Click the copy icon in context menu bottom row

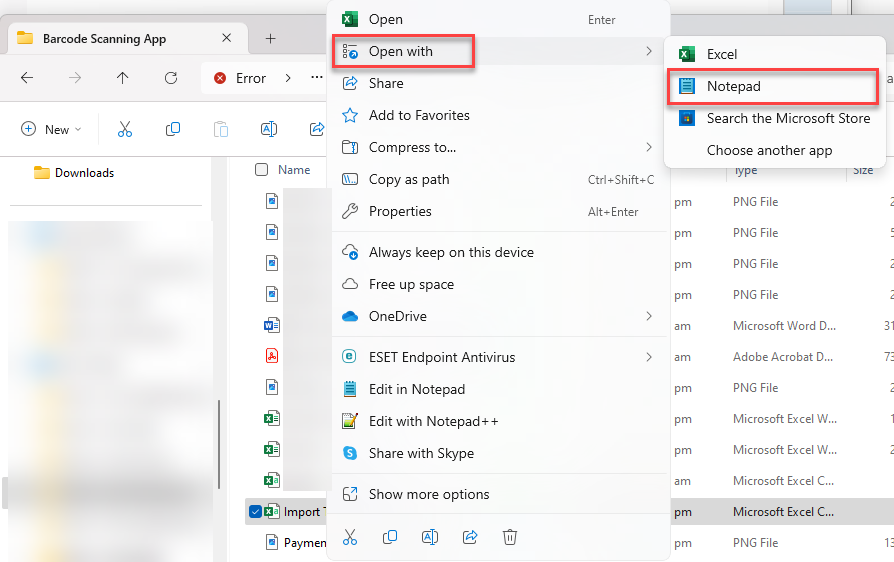(390, 537)
